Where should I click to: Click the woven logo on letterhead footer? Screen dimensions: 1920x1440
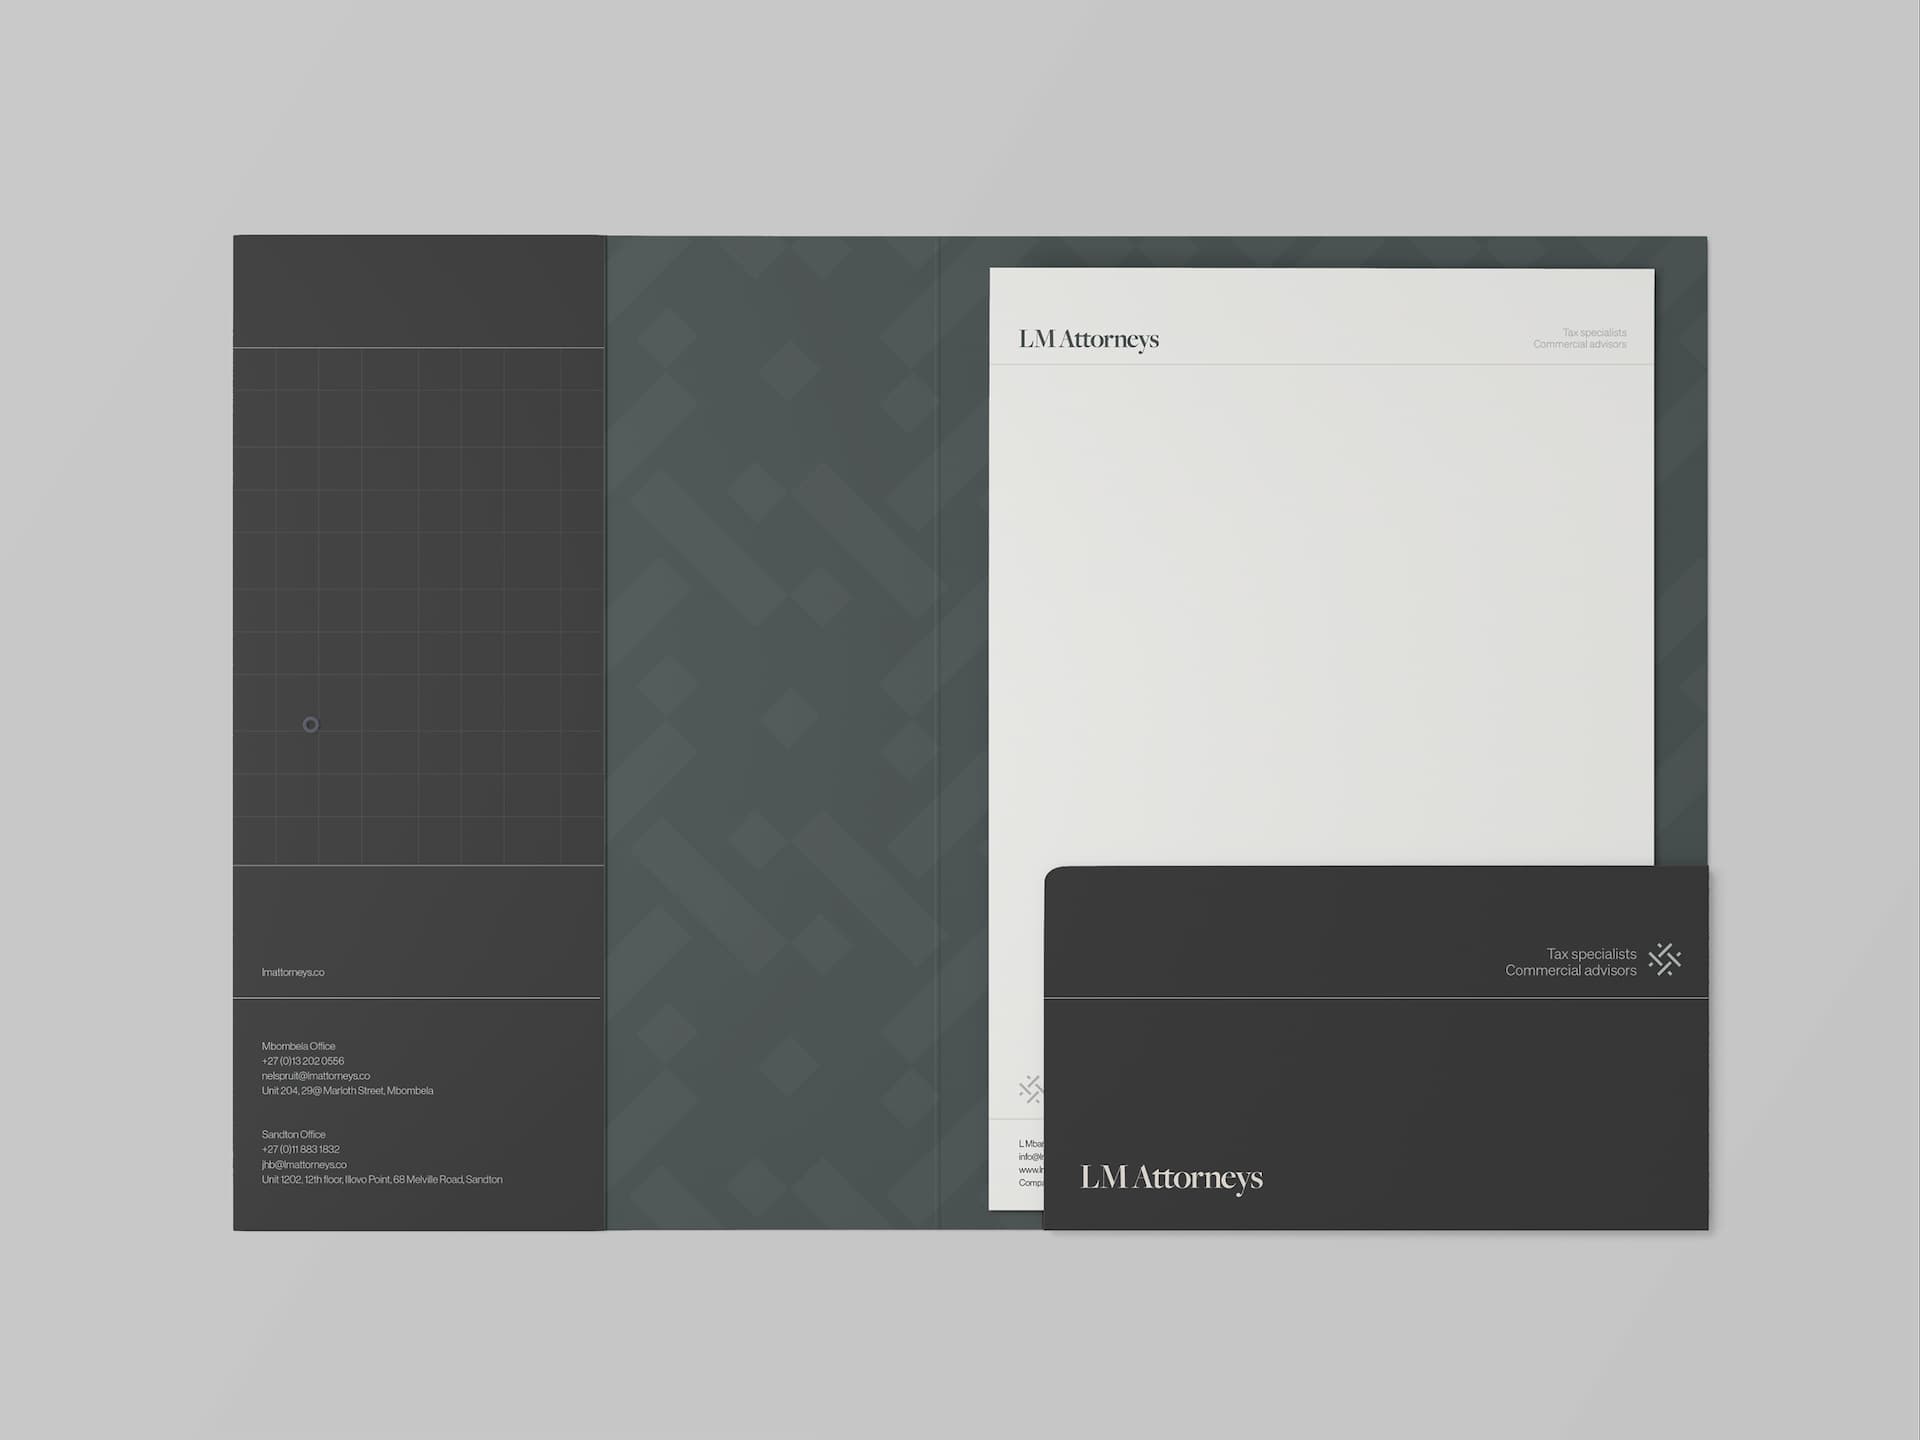(1030, 1088)
